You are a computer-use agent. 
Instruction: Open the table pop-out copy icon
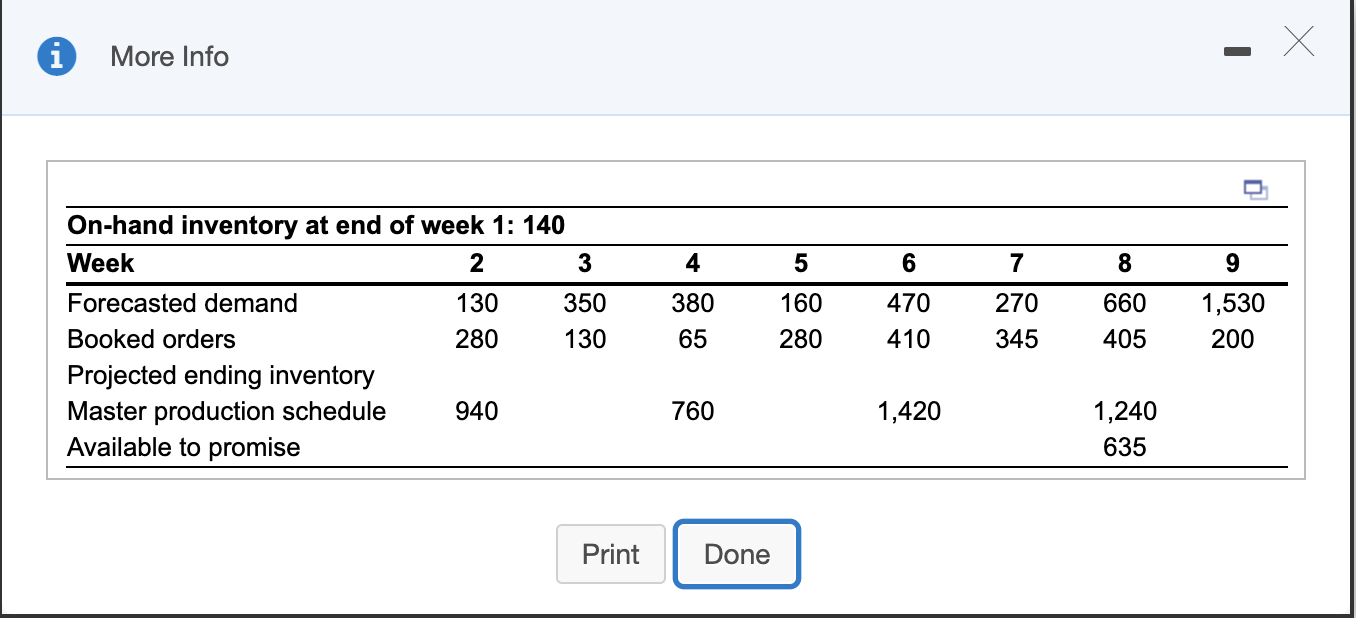pyautogui.click(x=1257, y=189)
